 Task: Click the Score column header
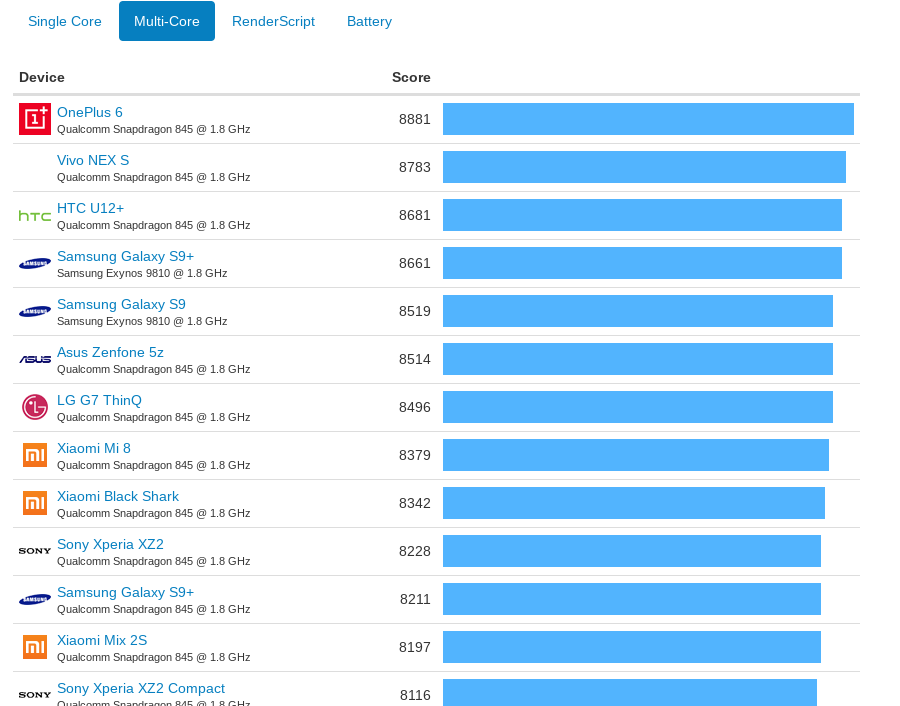coord(411,77)
